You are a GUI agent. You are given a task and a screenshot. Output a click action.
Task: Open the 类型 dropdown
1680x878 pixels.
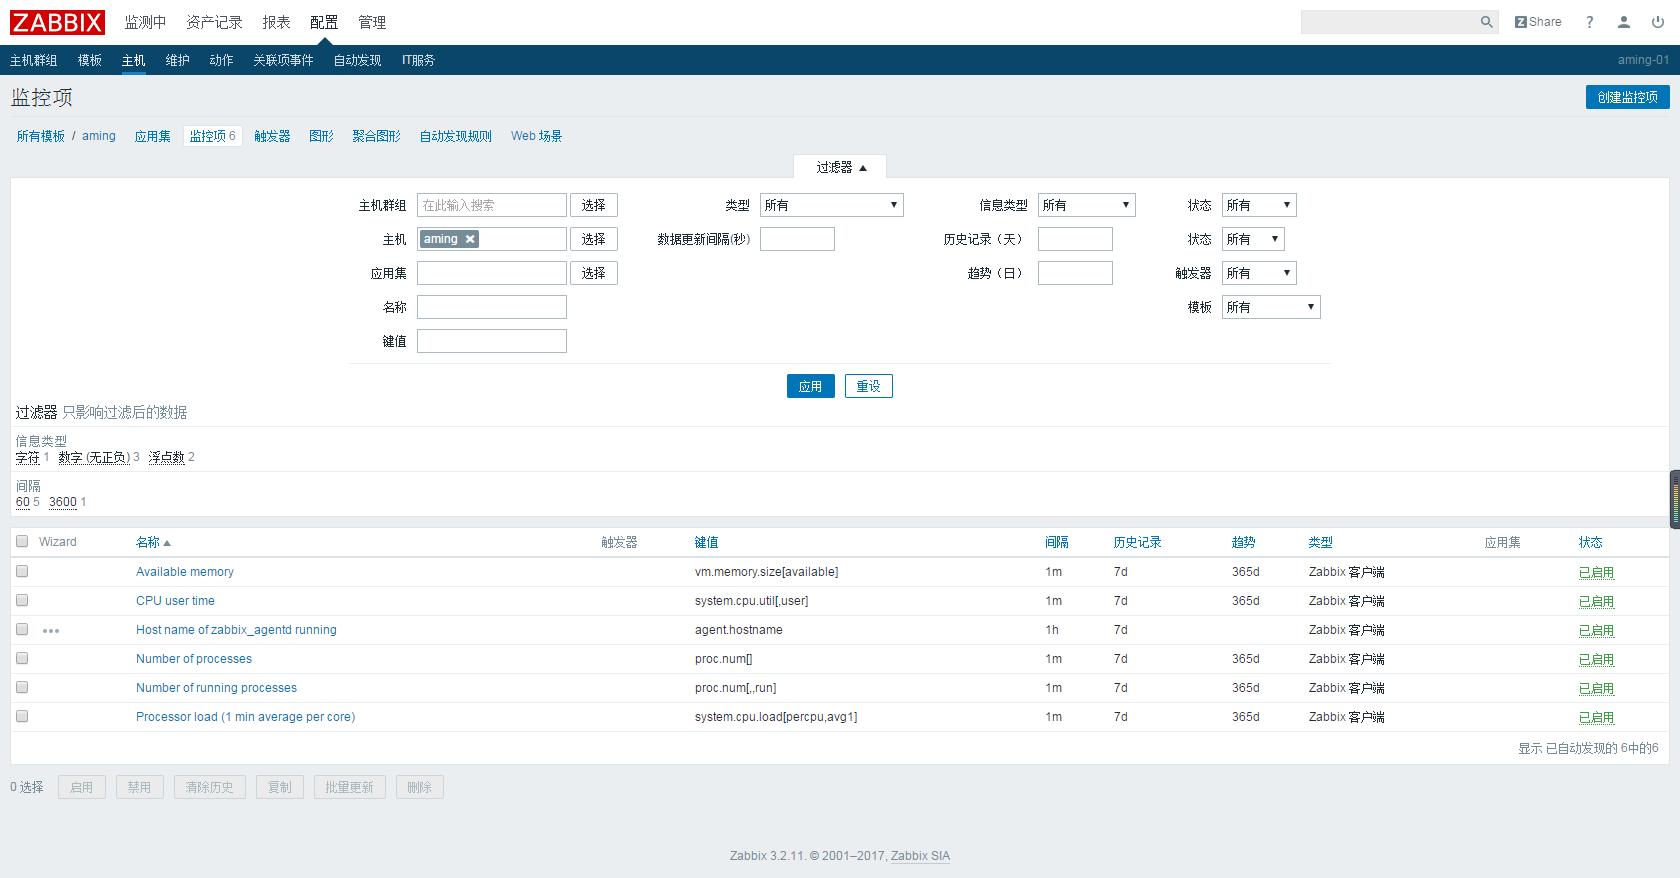[x=831, y=205]
